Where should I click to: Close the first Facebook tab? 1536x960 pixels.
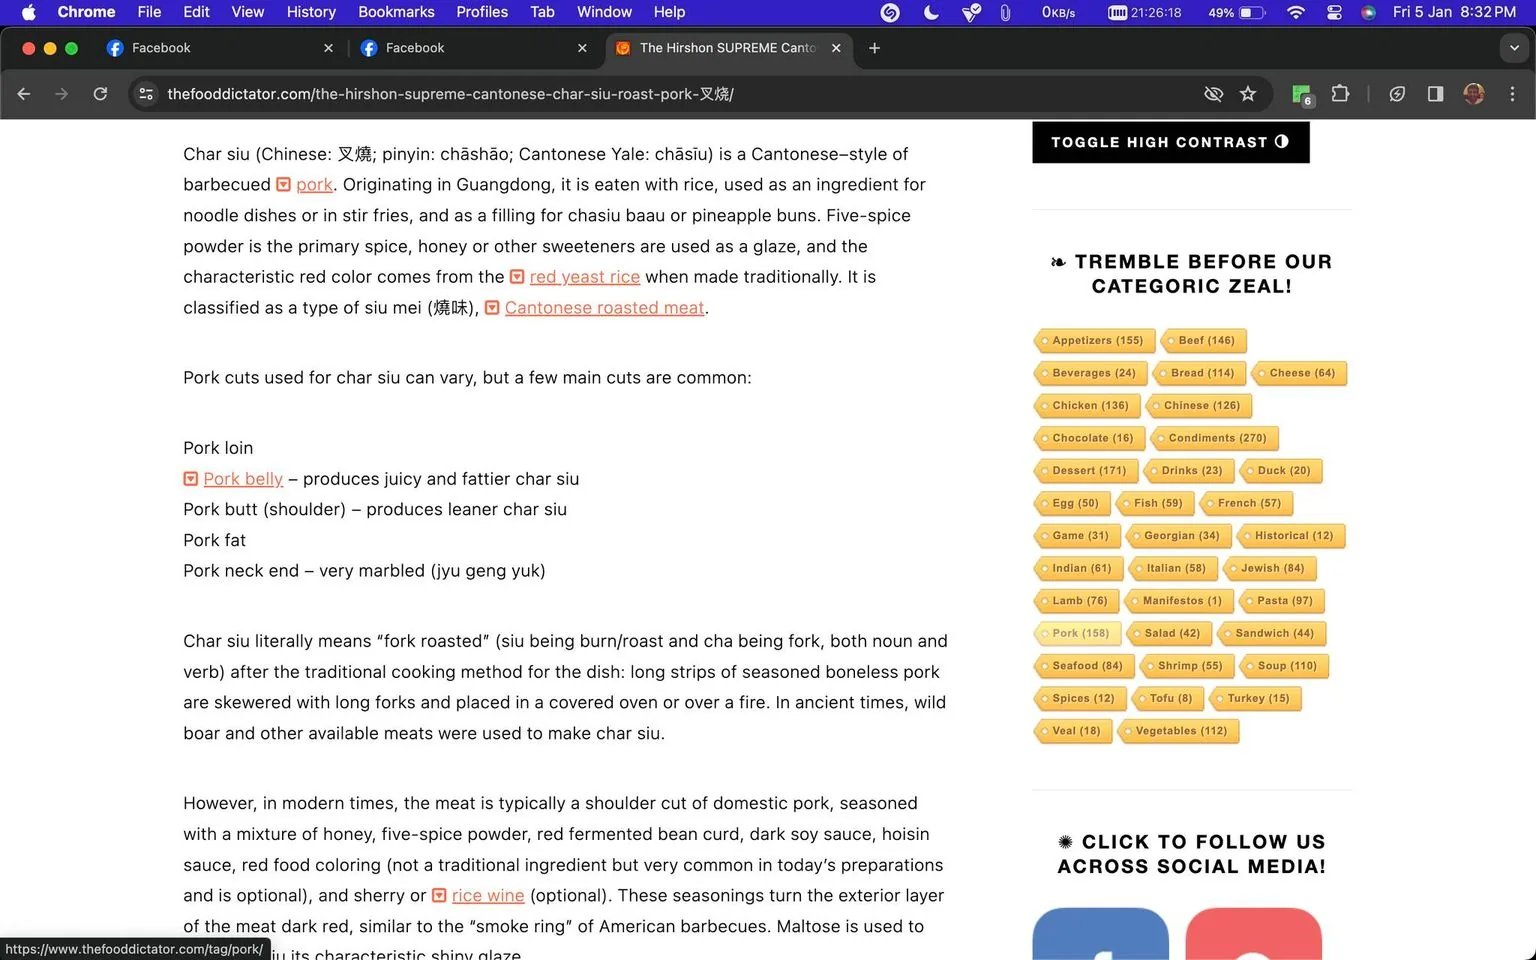tap(328, 48)
